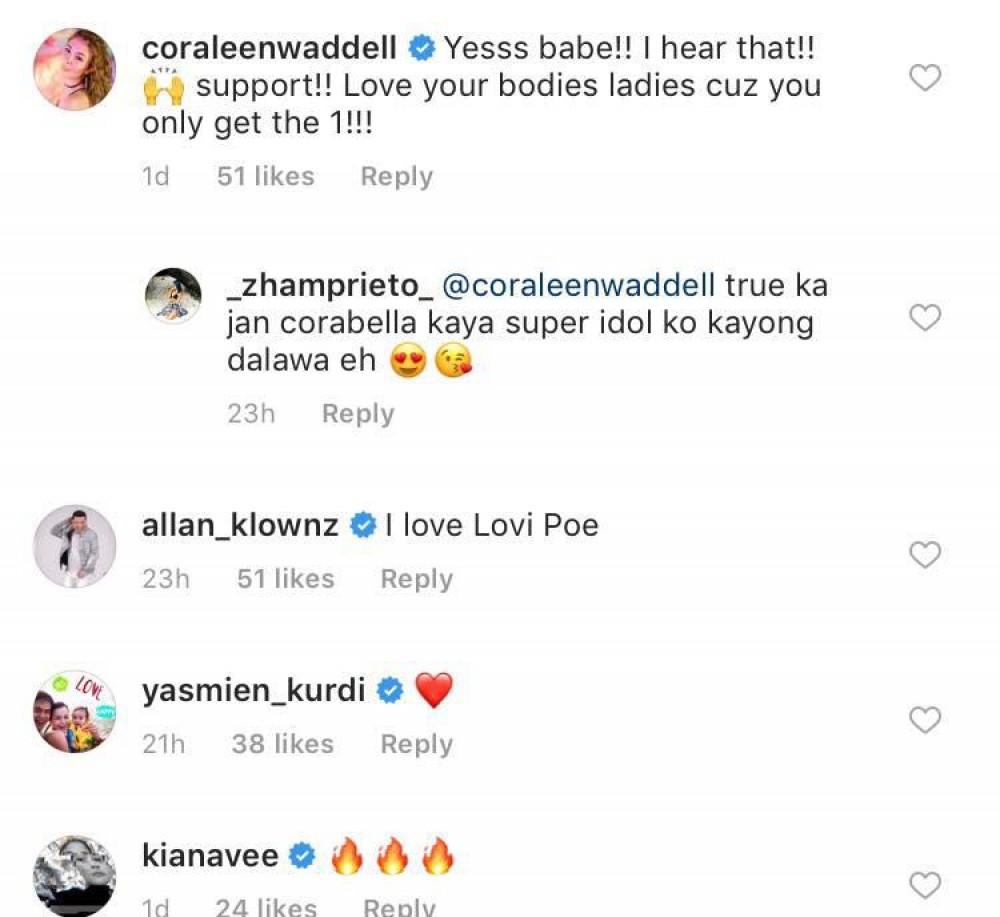Heart yasmien_kurdi's comment
Screen dimensions: 1000x917
pyautogui.click(x=926, y=719)
